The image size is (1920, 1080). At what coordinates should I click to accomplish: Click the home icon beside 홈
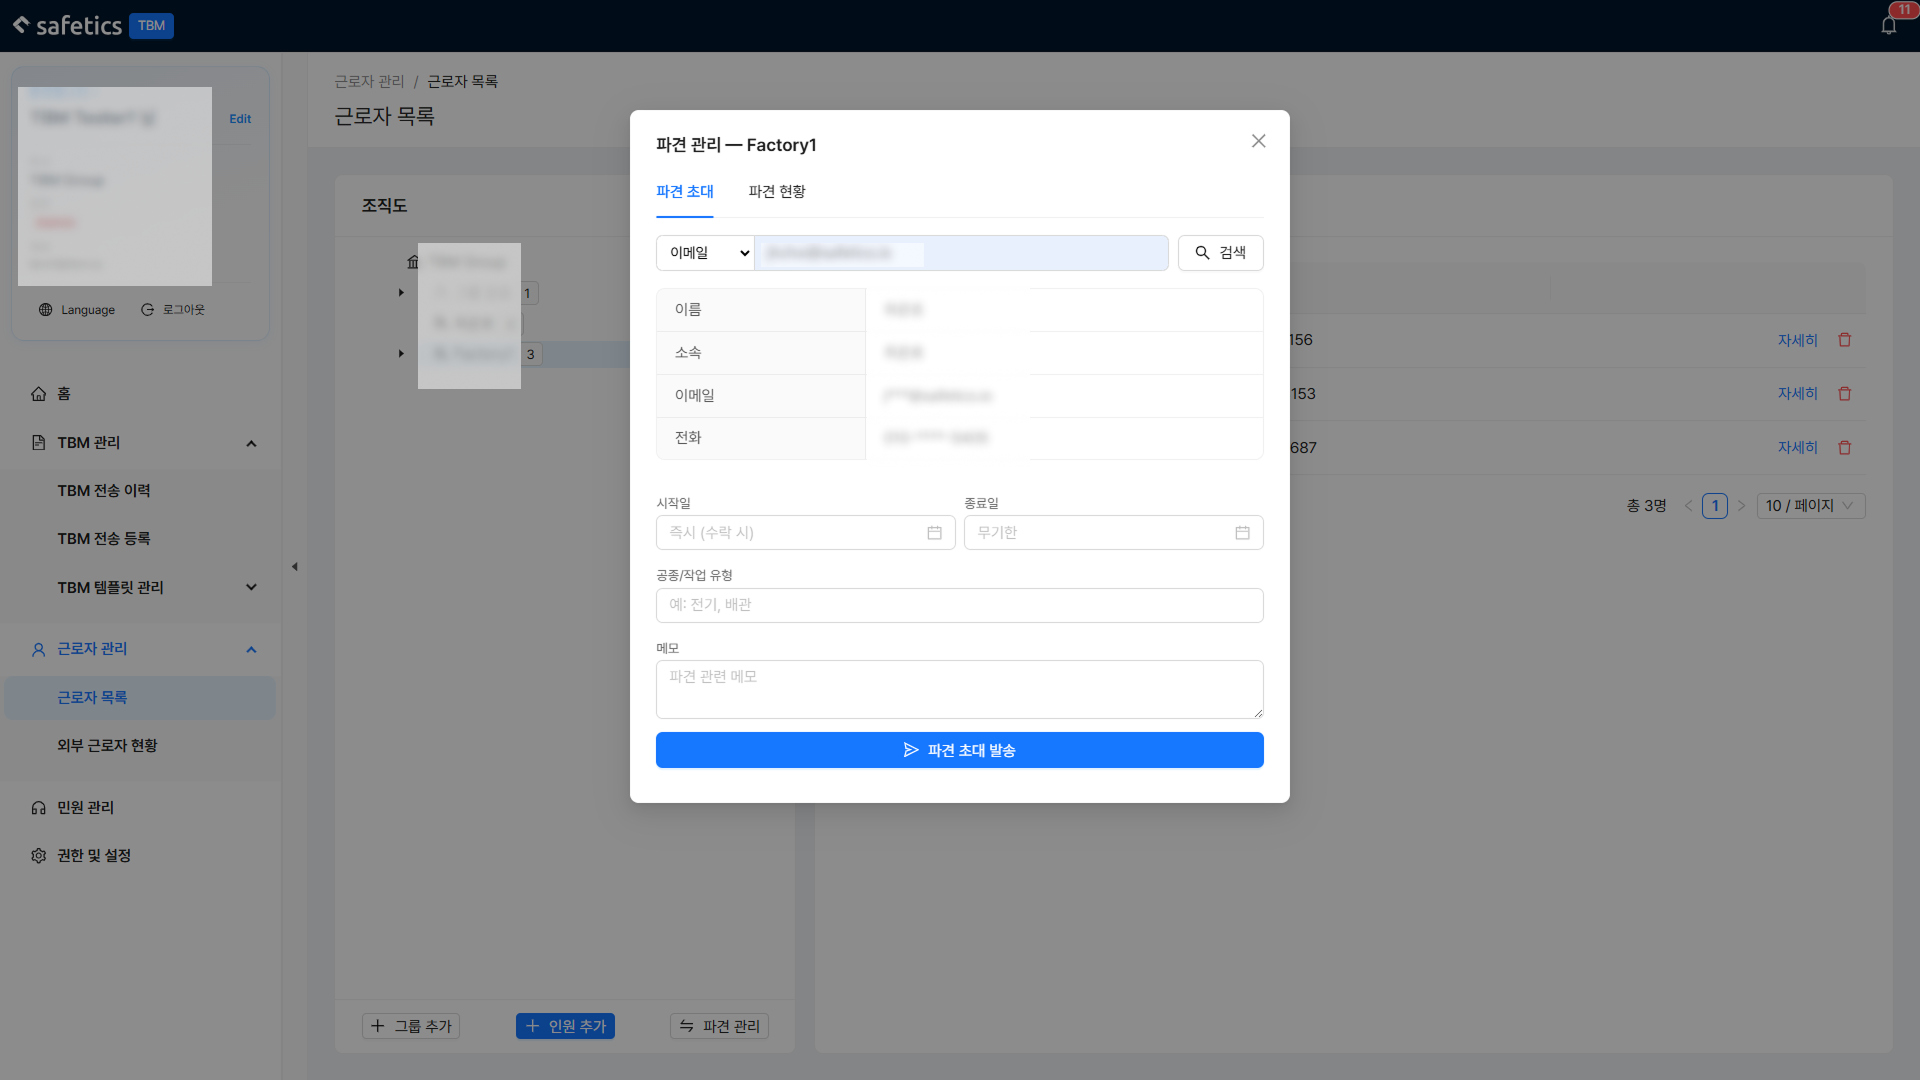pyautogui.click(x=39, y=394)
